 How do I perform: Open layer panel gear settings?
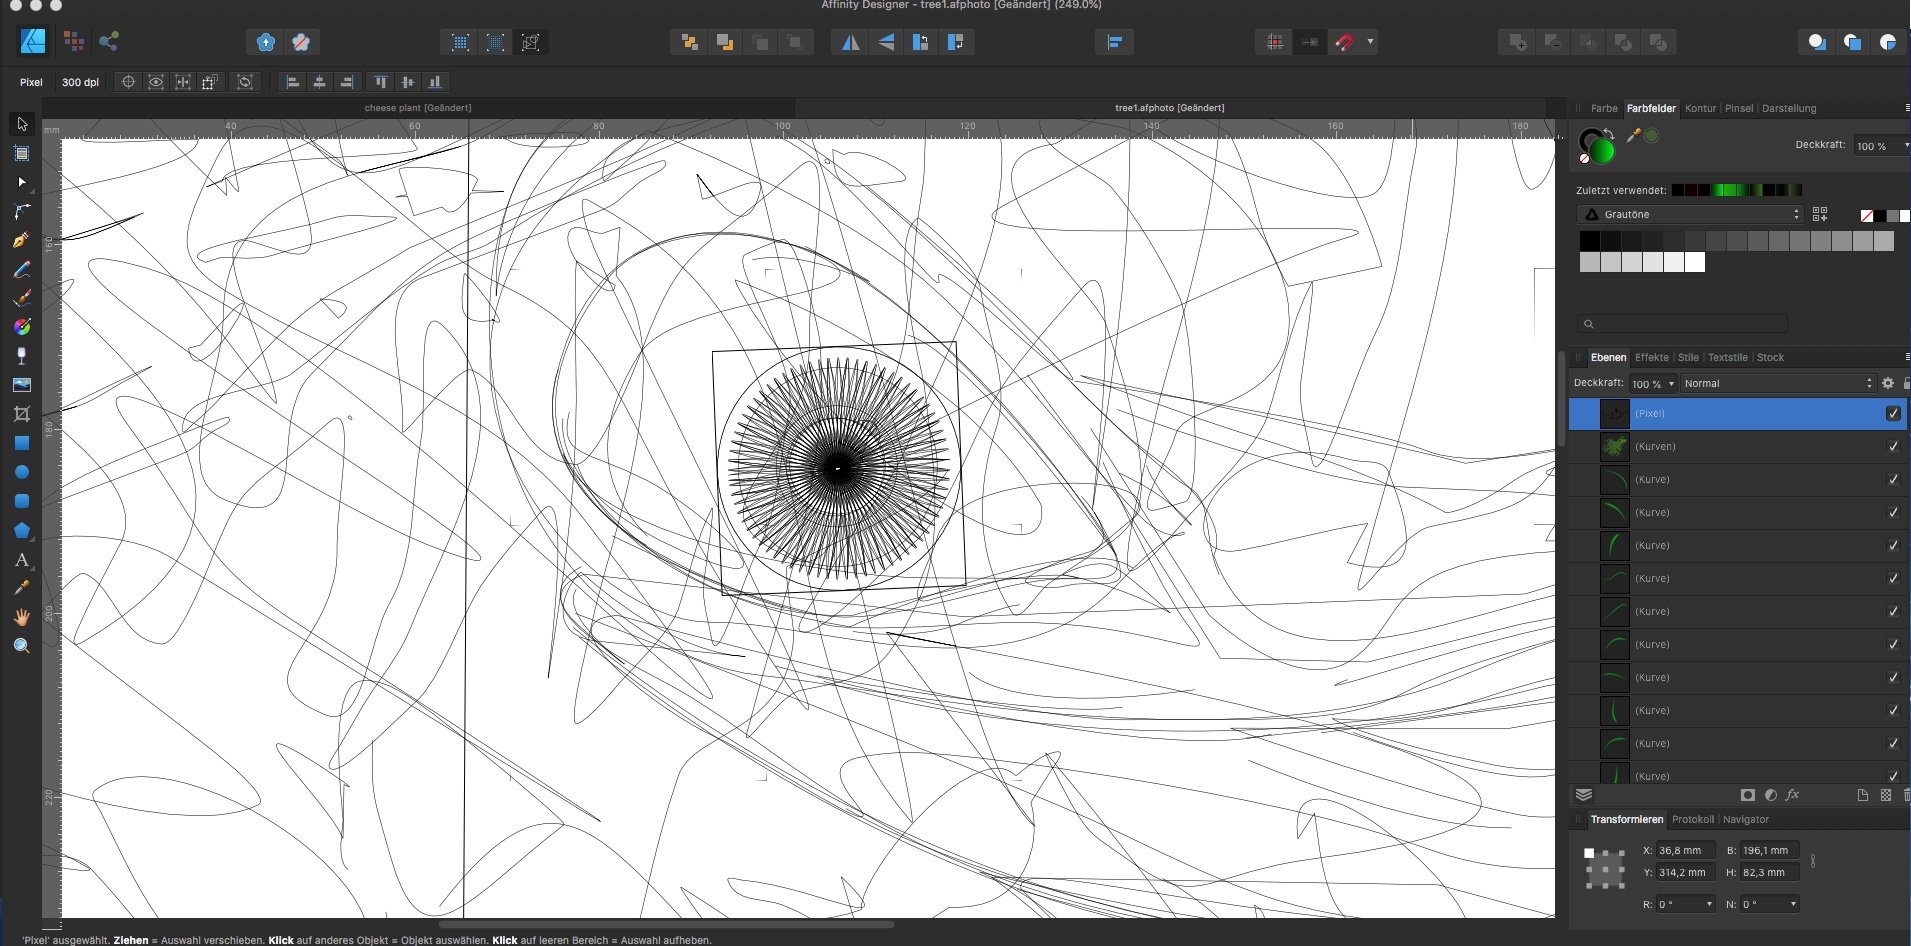click(x=1888, y=383)
